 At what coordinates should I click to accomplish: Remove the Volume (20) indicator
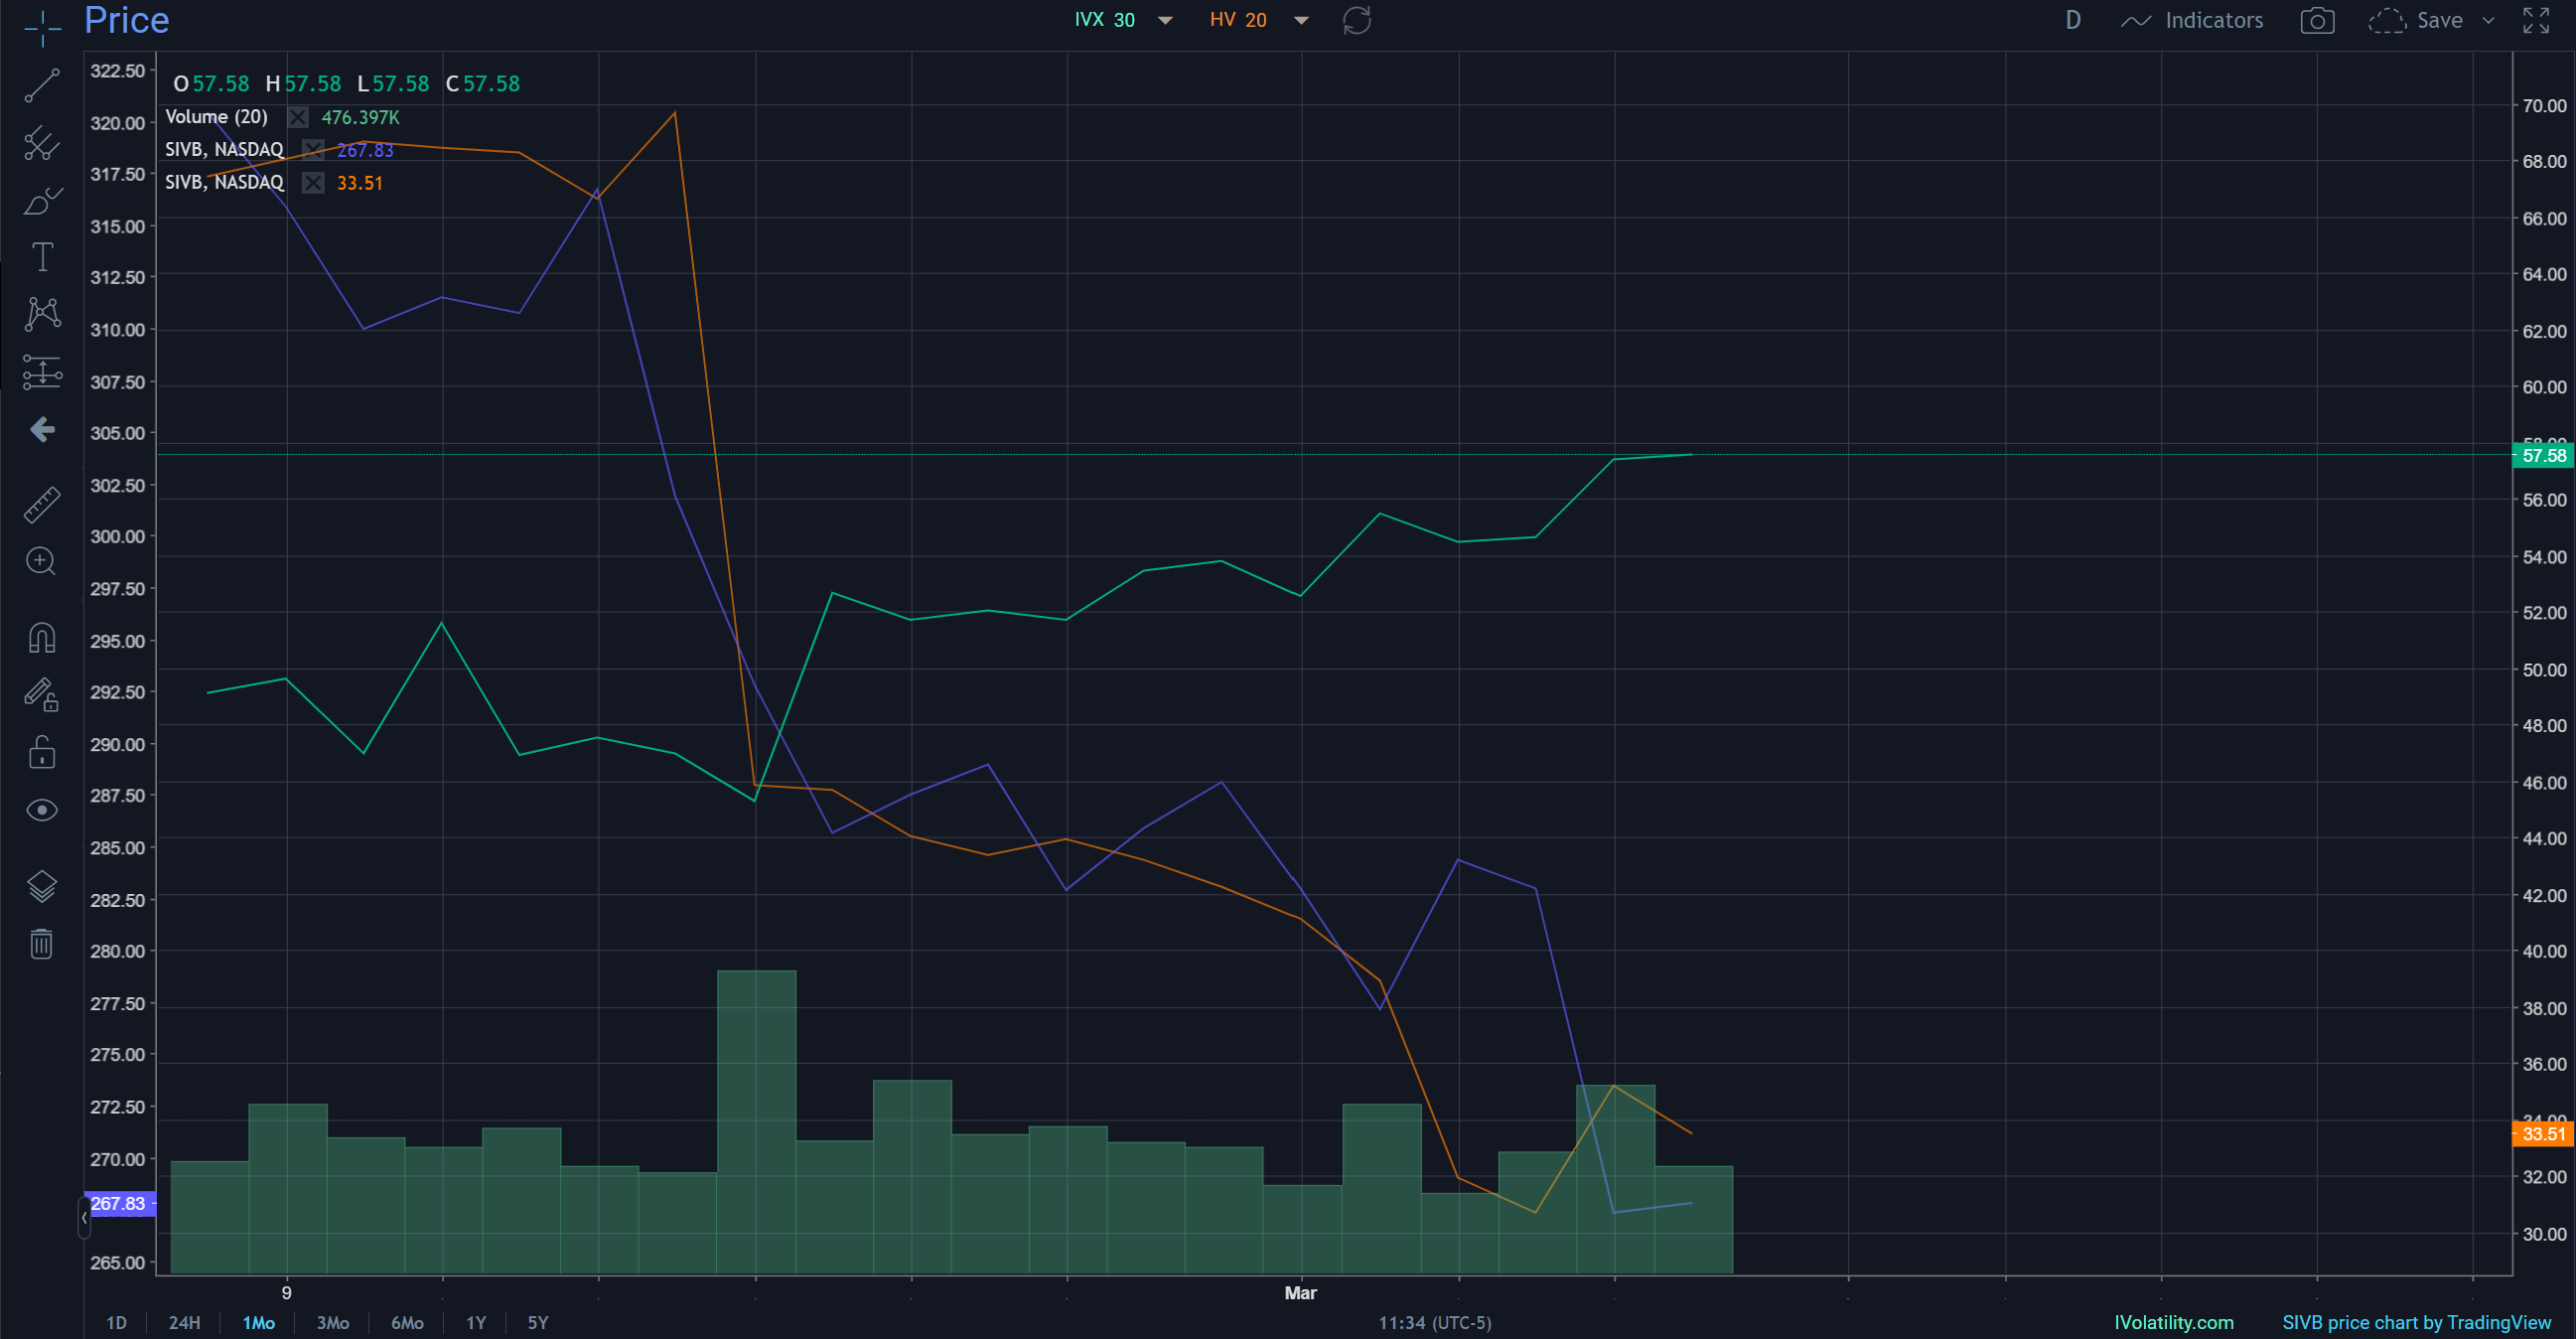click(x=298, y=117)
